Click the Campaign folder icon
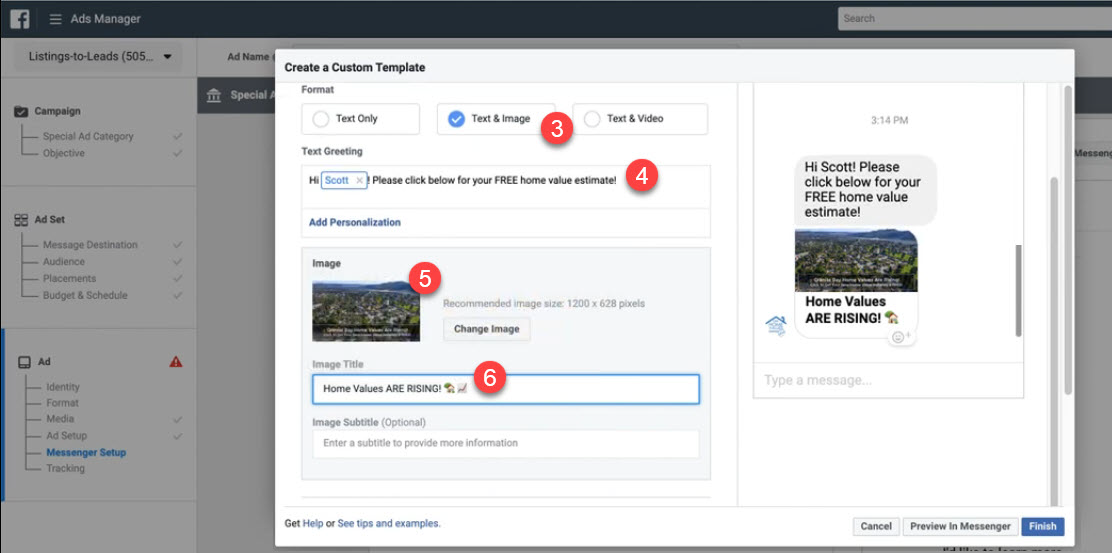This screenshot has height=553, width=1112. tap(22, 111)
